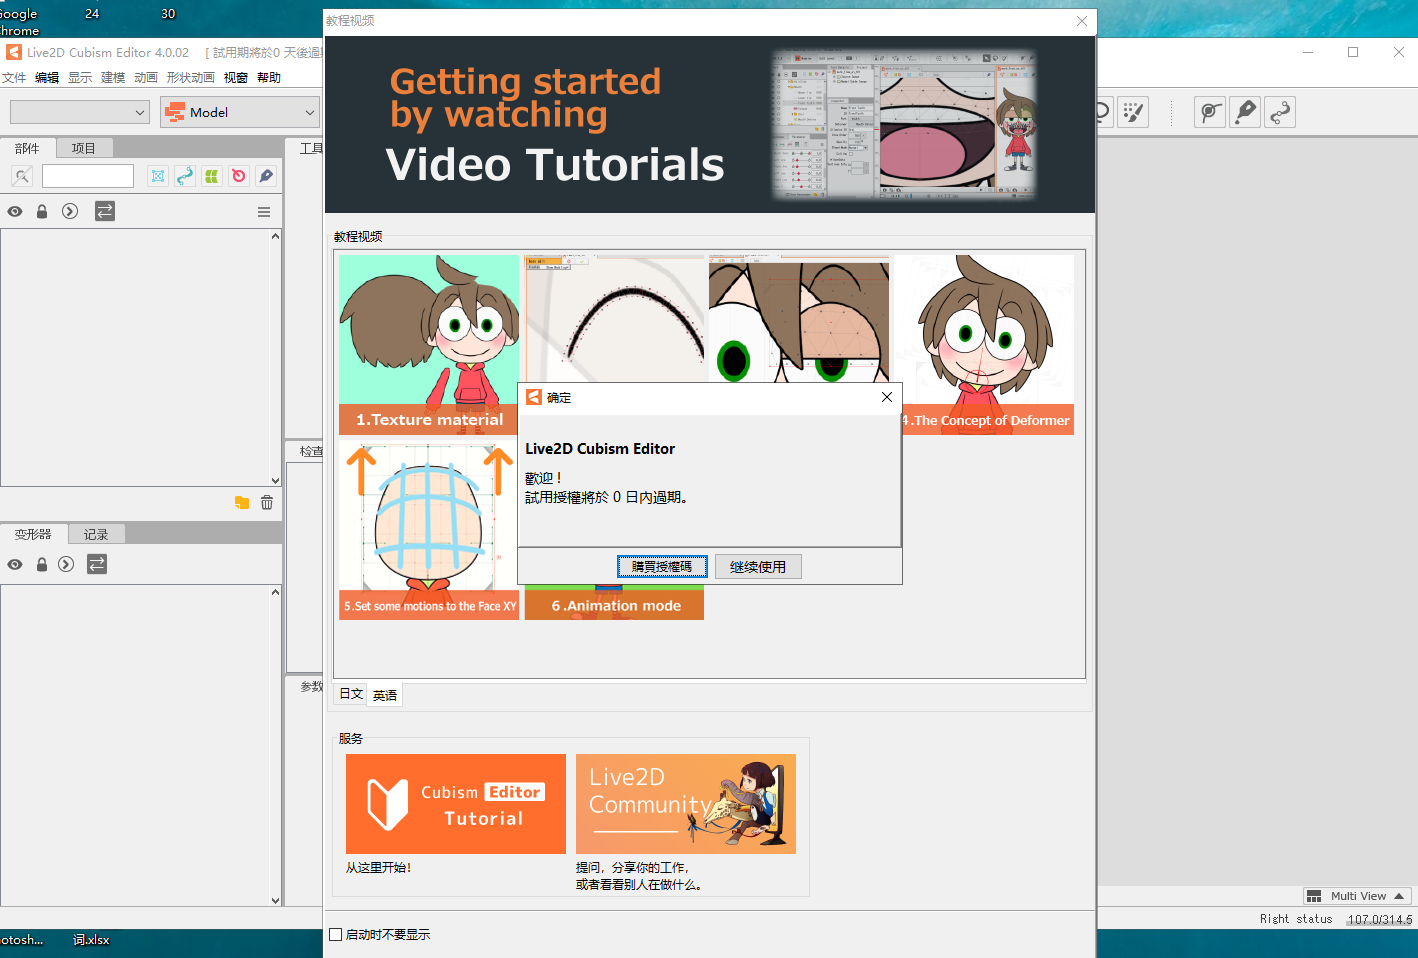Open the 建模 menu
The image size is (1418, 958).
113,77
